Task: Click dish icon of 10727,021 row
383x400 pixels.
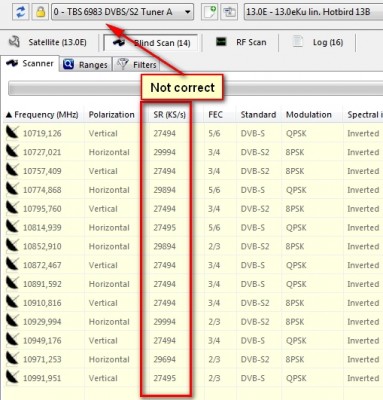Action: pos(12,152)
